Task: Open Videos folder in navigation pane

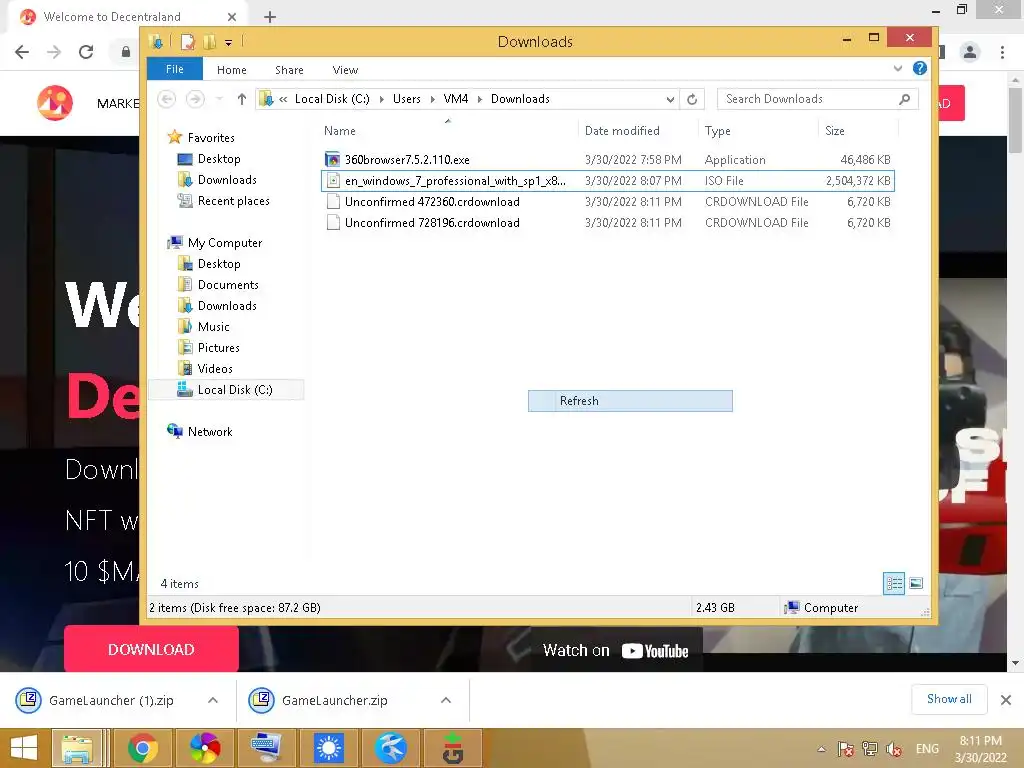Action: click(x=215, y=368)
